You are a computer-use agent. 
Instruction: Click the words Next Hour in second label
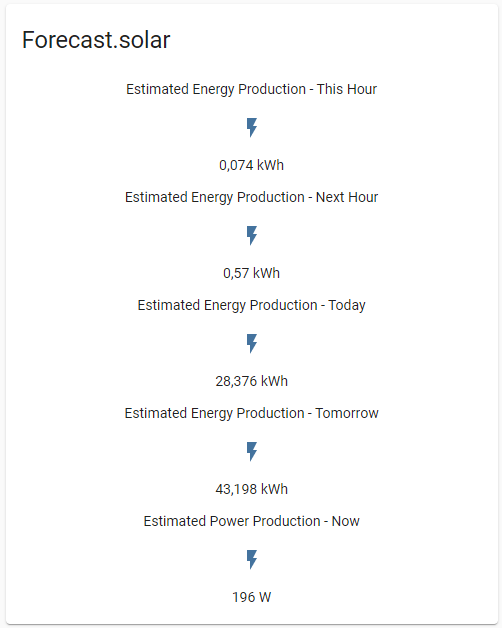point(347,197)
